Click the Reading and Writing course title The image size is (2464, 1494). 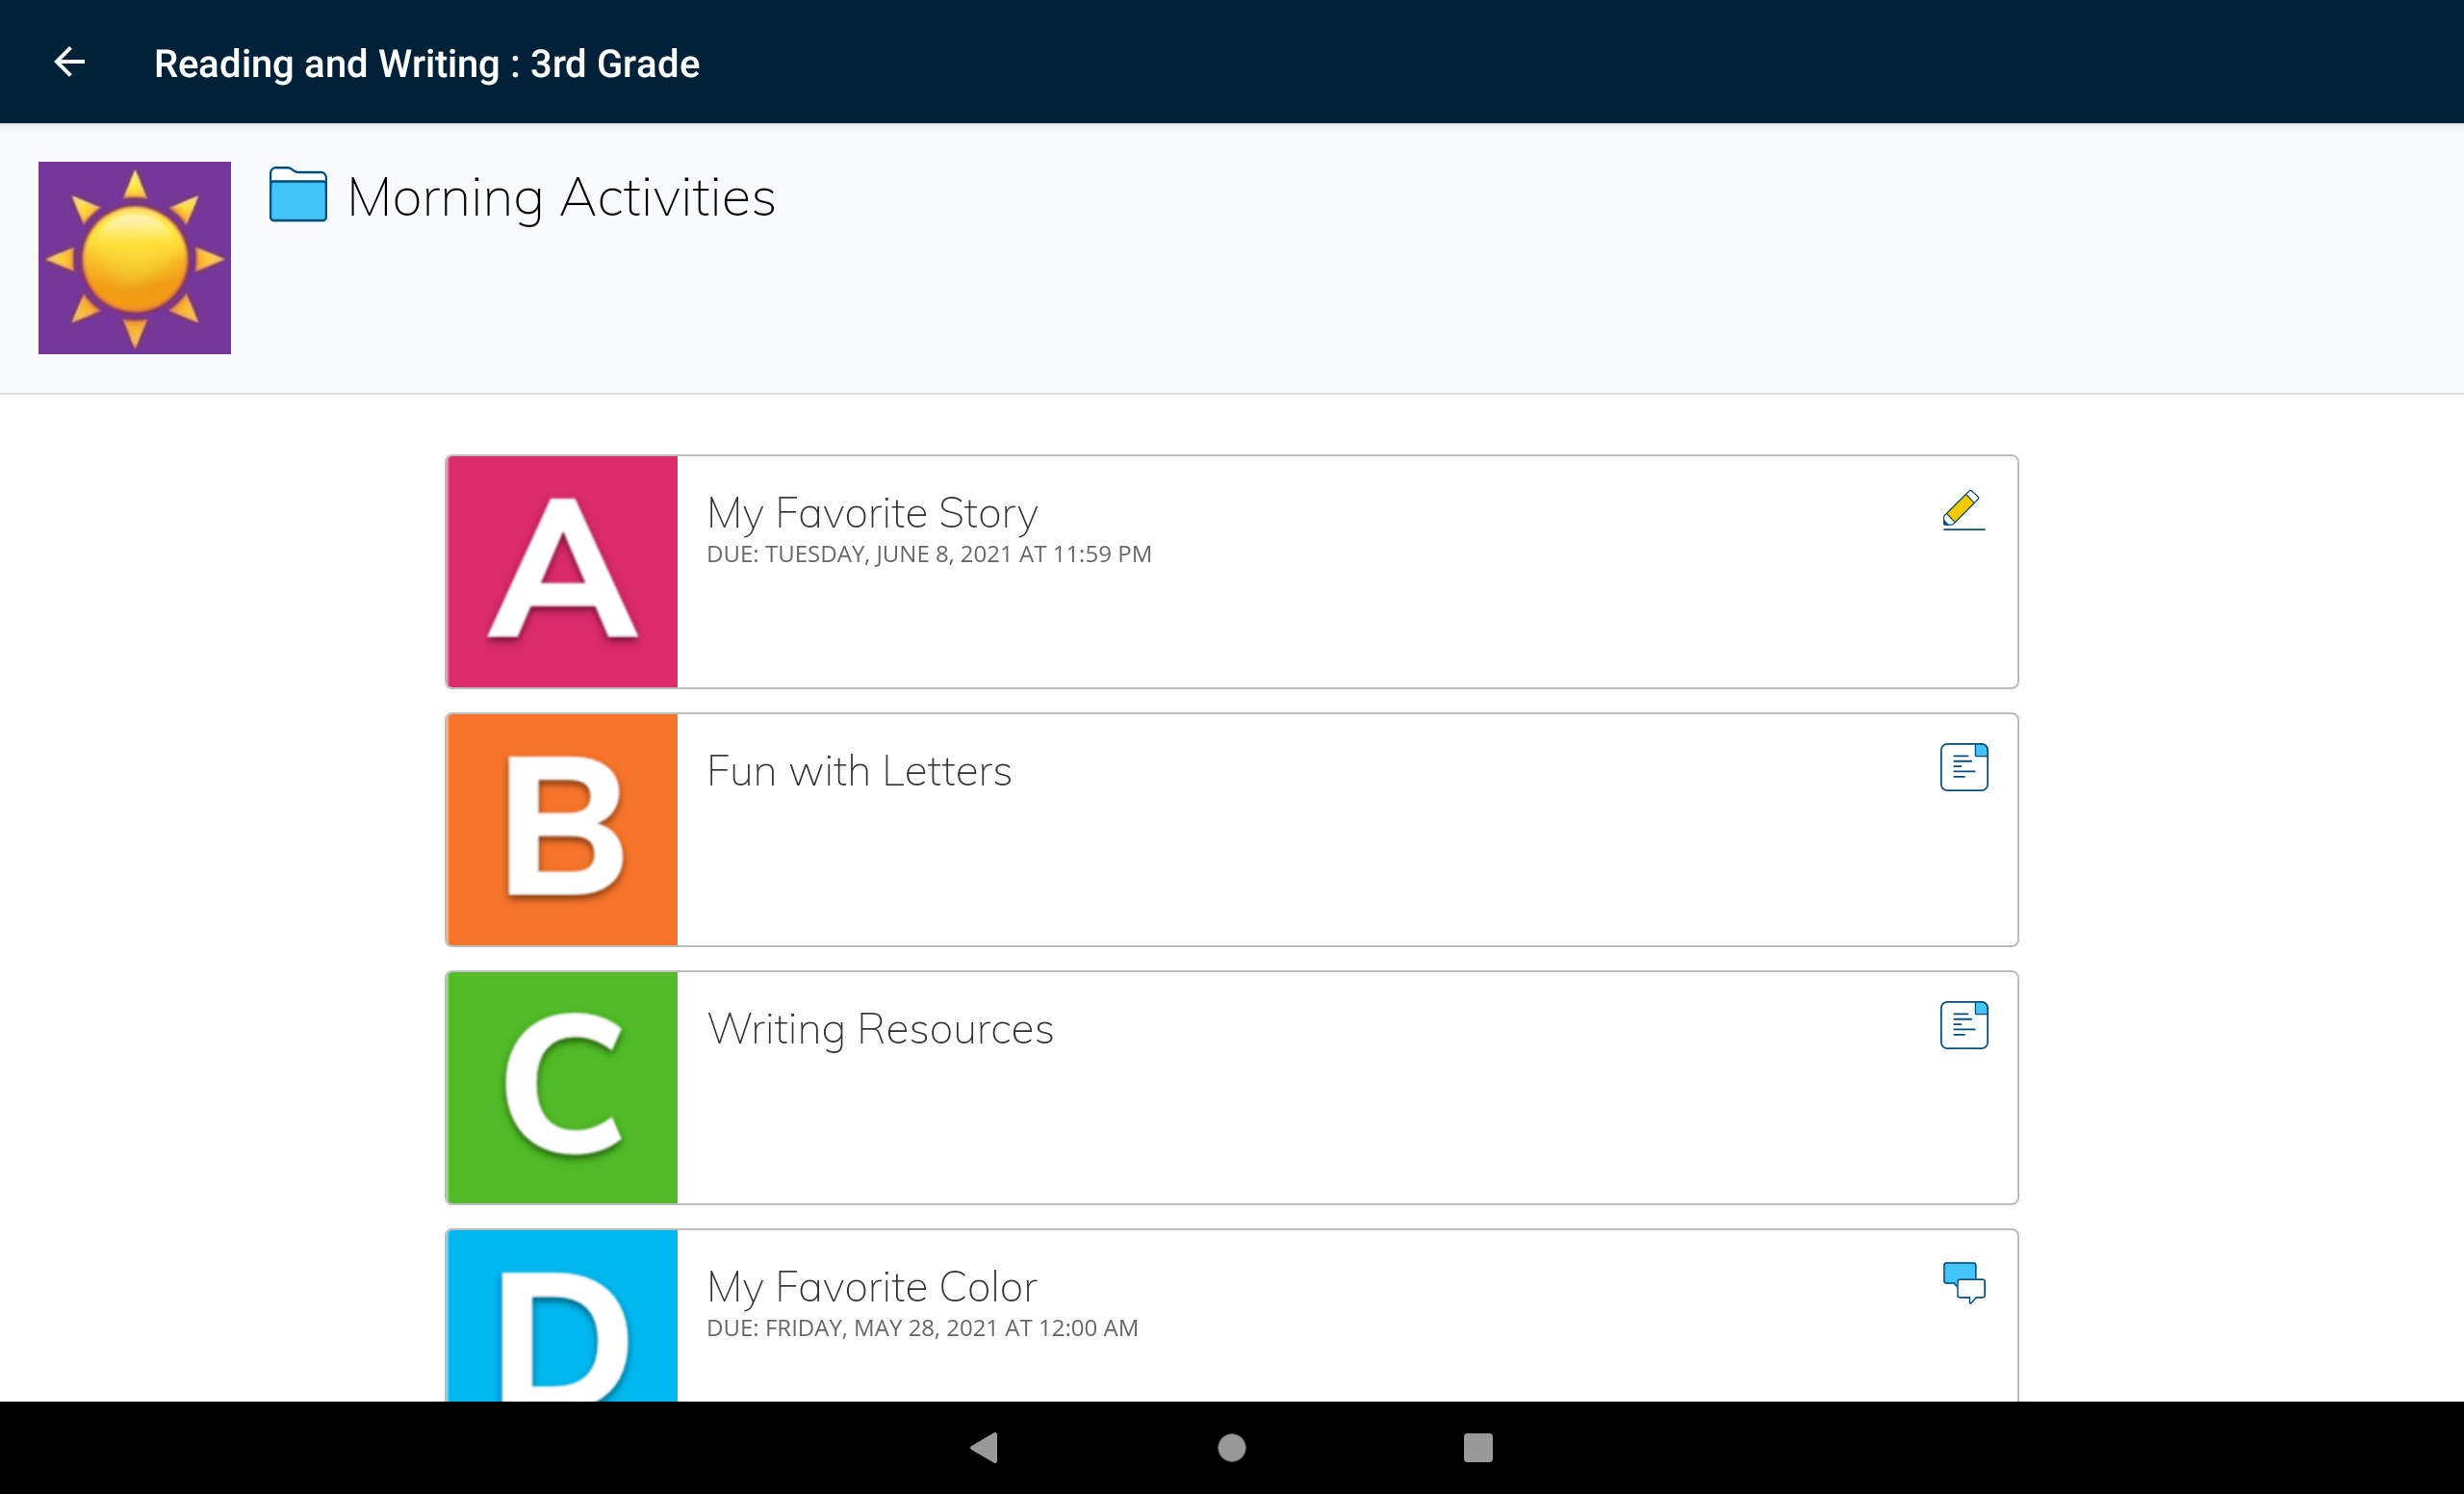(427, 64)
